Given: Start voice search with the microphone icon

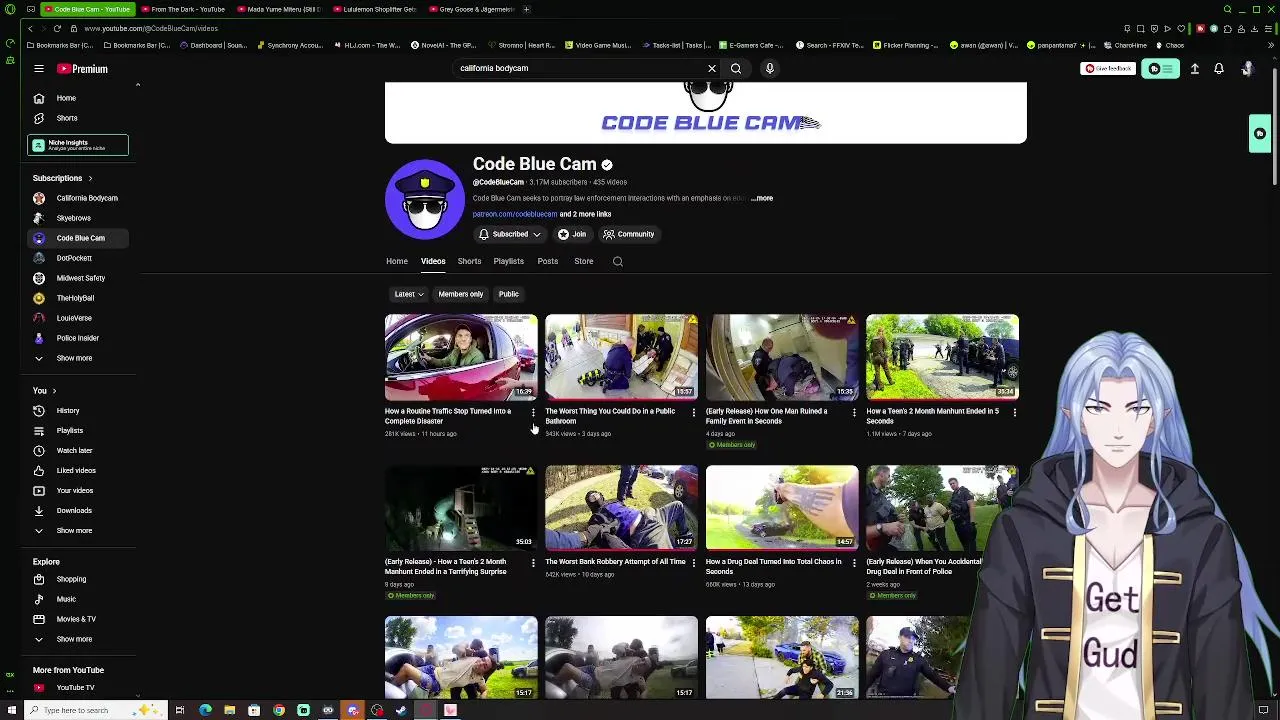Looking at the screenshot, I should click(x=769, y=68).
